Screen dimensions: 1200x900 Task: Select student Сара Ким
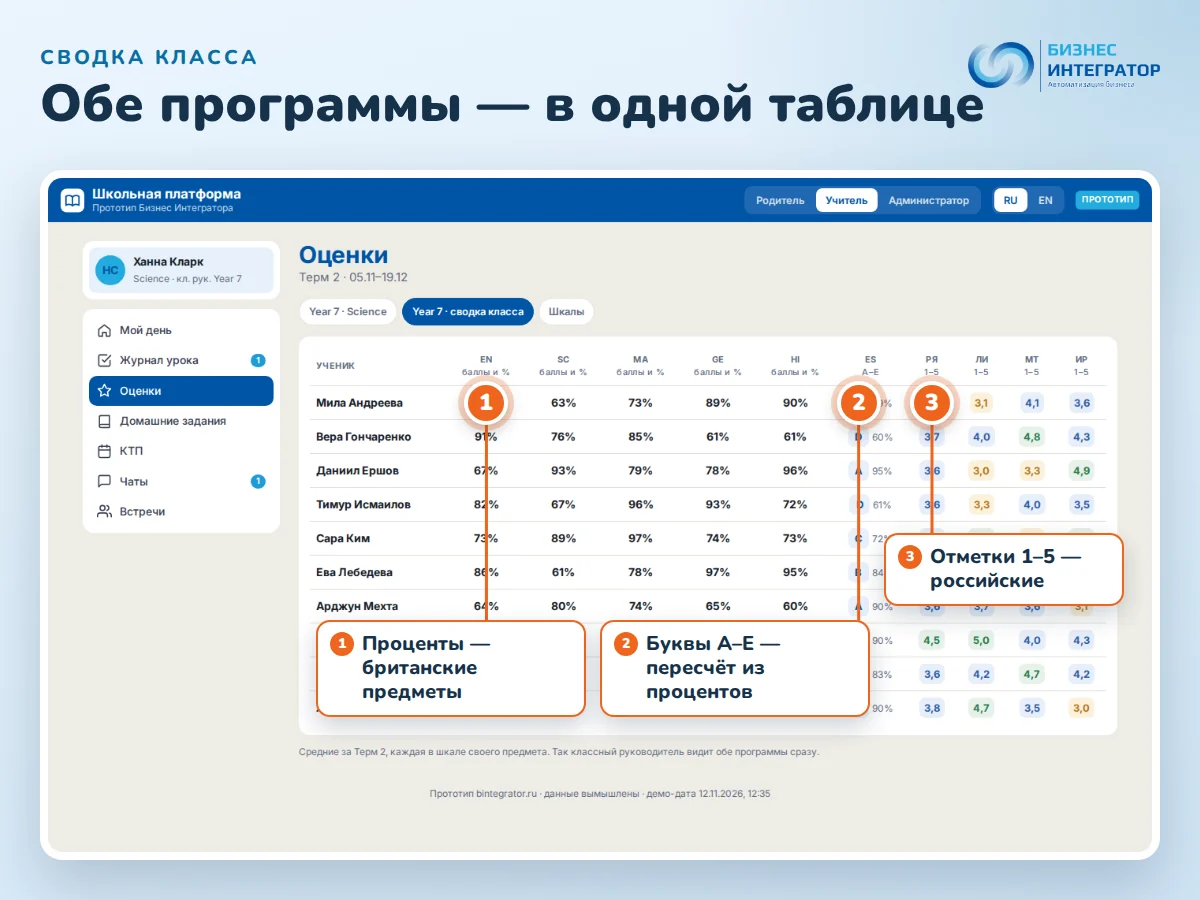pyautogui.click(x=343, y=539)
